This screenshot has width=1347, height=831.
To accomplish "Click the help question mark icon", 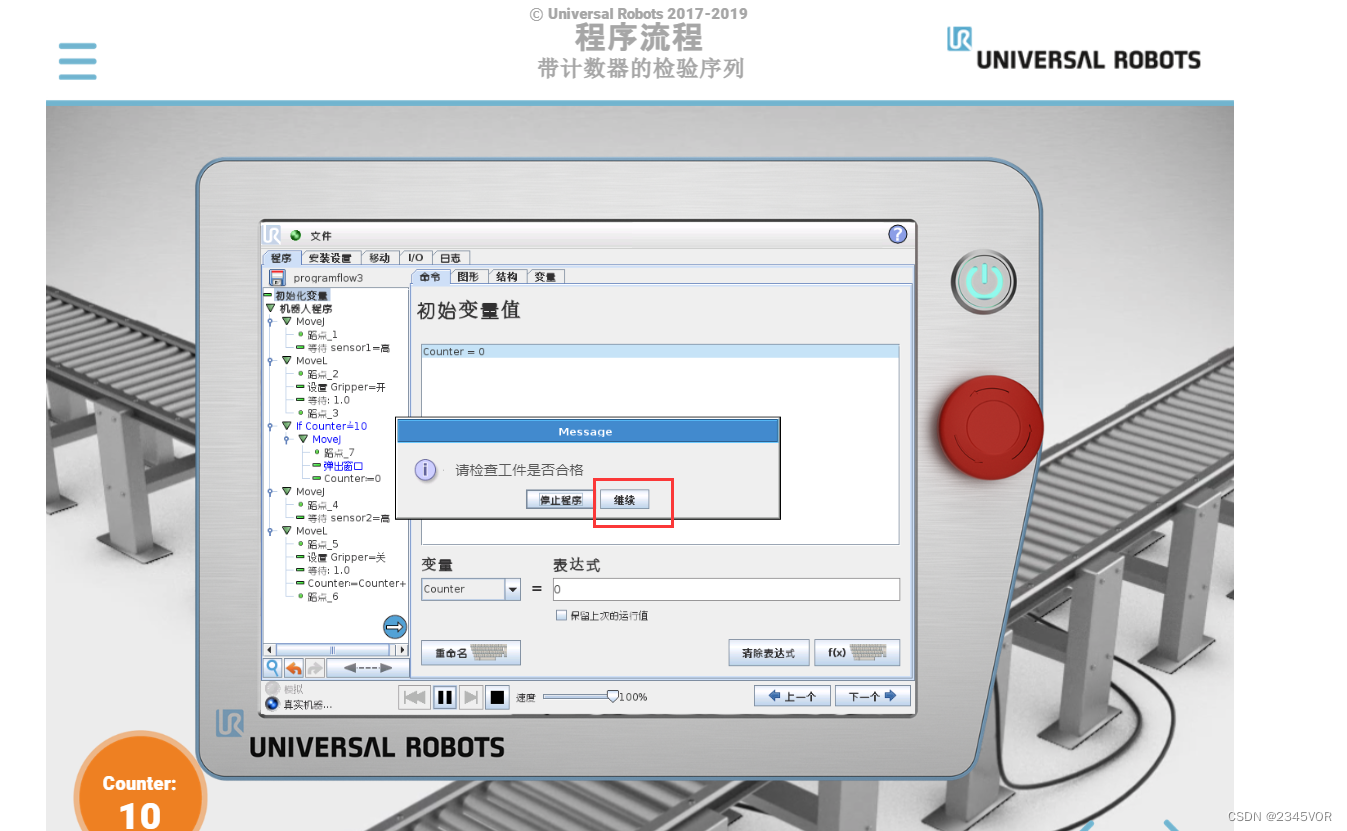I will [897, 234].
